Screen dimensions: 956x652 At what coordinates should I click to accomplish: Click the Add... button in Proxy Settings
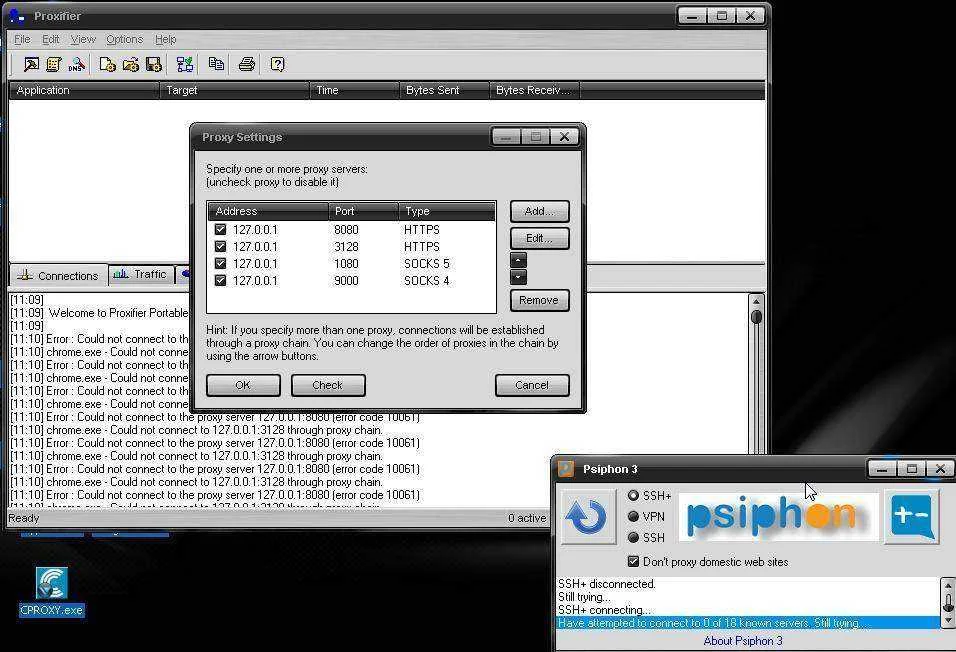[540, 211]
